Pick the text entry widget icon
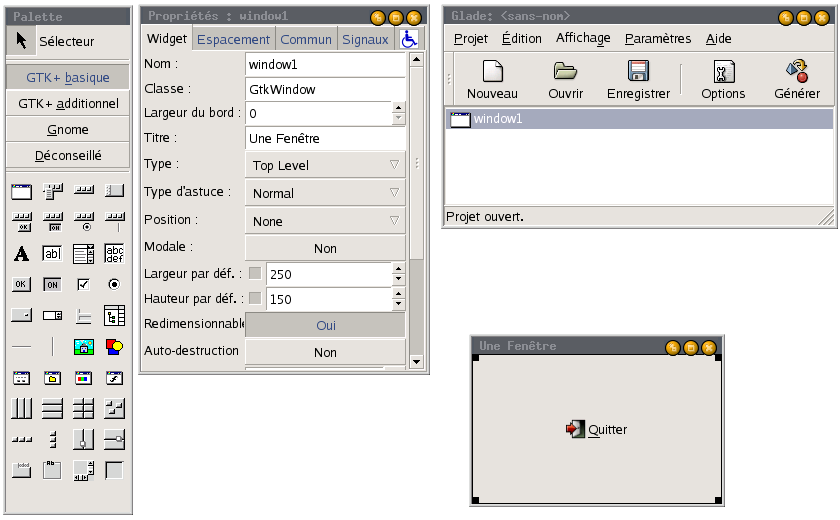 click(x=52, y=253)
